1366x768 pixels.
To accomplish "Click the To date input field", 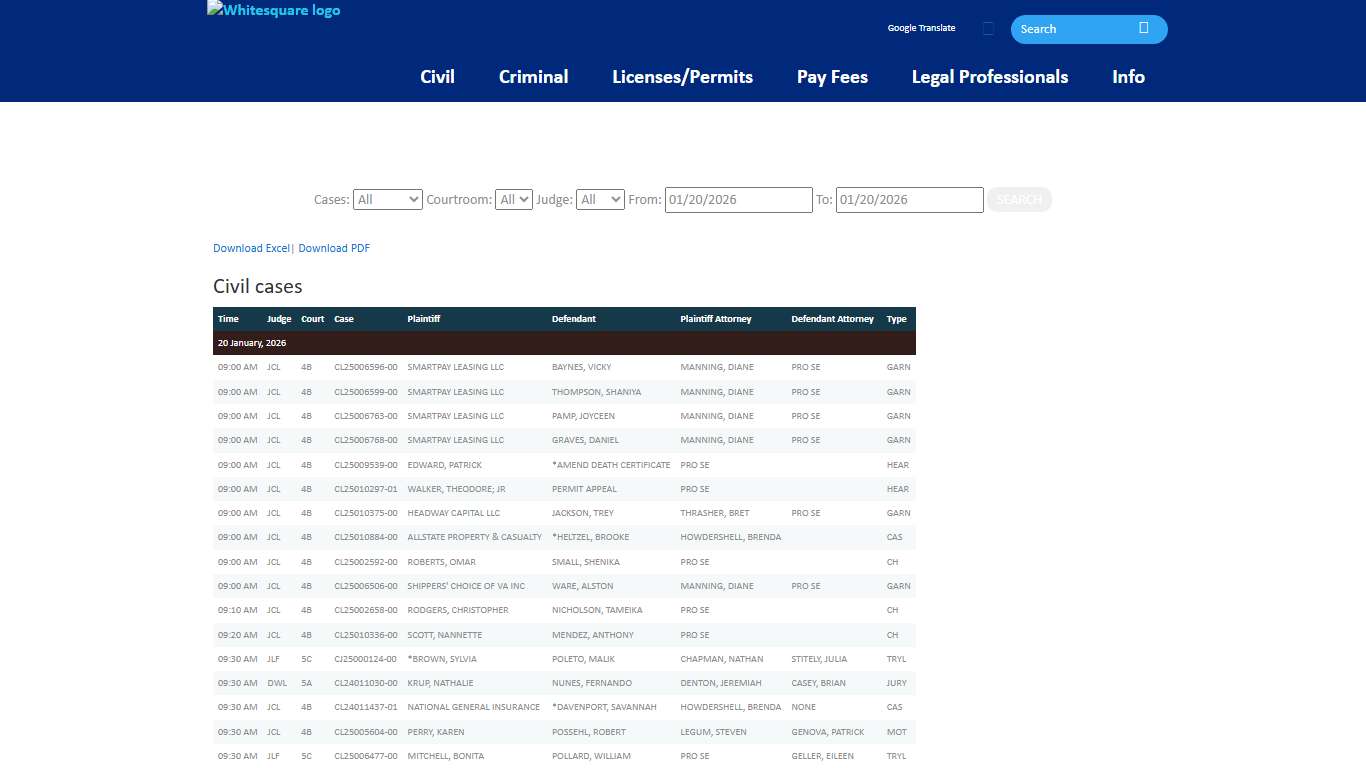I will [x=909, y=200].
